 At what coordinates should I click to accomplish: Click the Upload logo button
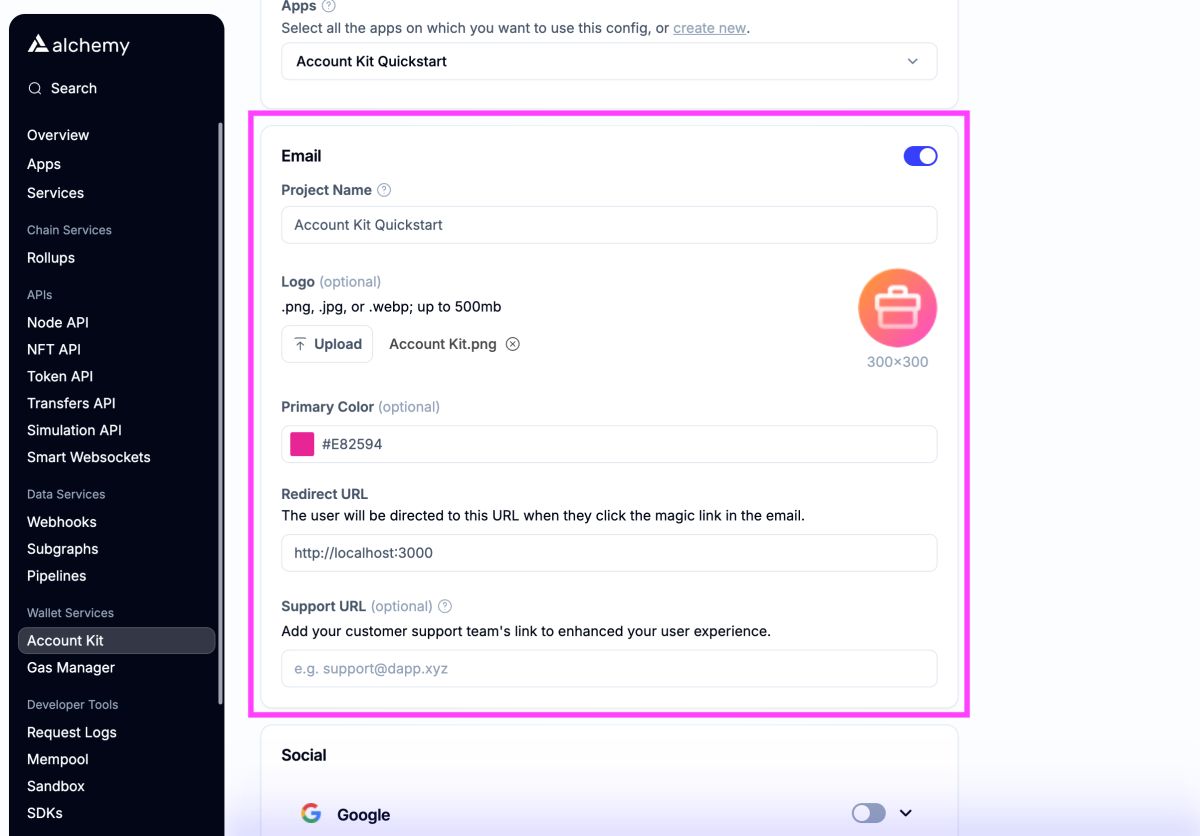(x=327, y=344)
